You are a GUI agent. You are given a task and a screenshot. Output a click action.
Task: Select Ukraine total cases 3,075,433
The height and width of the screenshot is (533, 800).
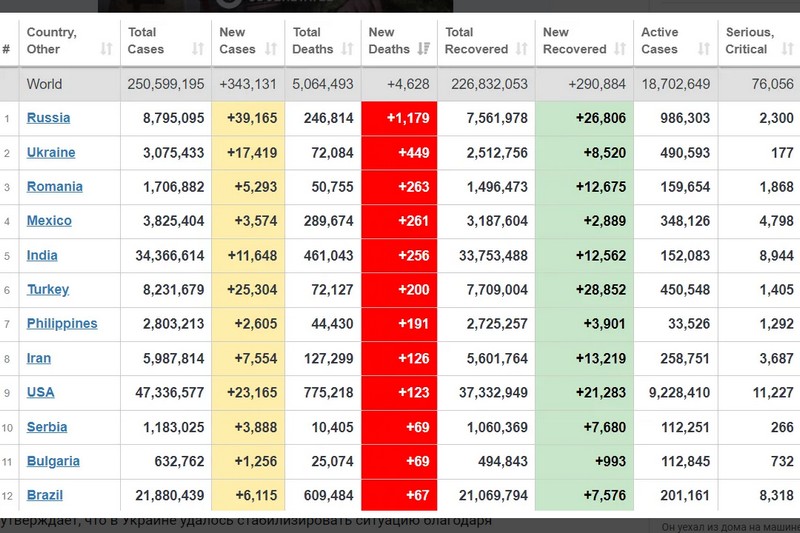pos(173,153)
